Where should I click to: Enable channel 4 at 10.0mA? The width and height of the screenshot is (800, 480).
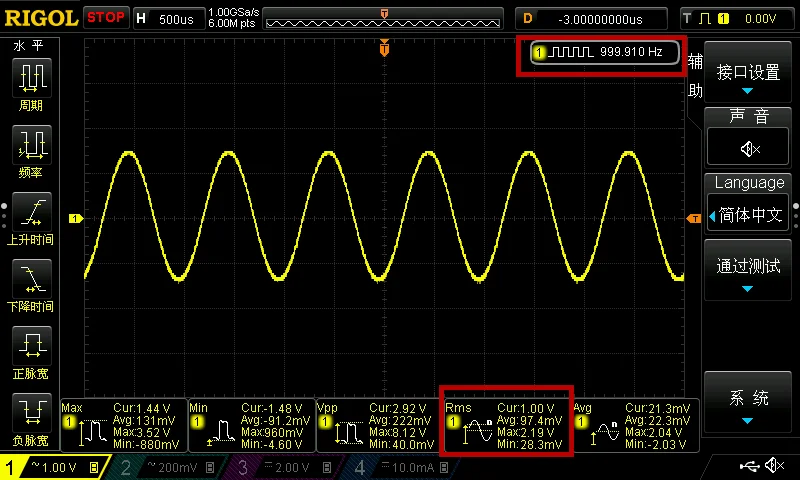(403, 467)
